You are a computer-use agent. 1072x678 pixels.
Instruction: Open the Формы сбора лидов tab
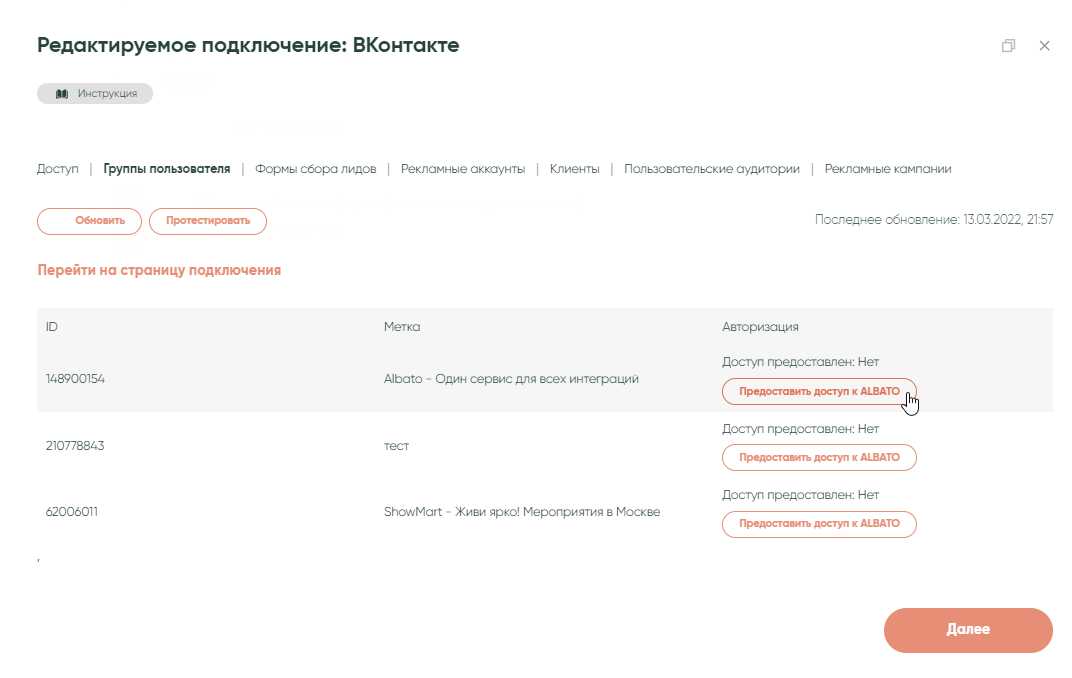pos(316,169)
